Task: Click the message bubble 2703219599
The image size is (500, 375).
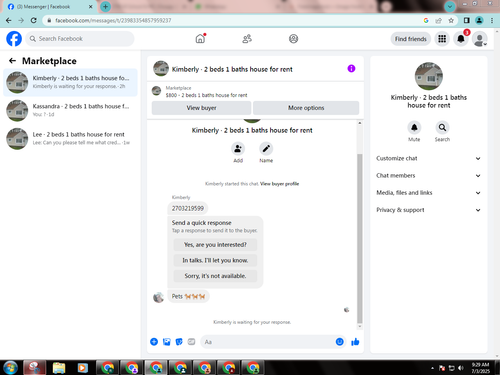Action: (x=188, y=208)
